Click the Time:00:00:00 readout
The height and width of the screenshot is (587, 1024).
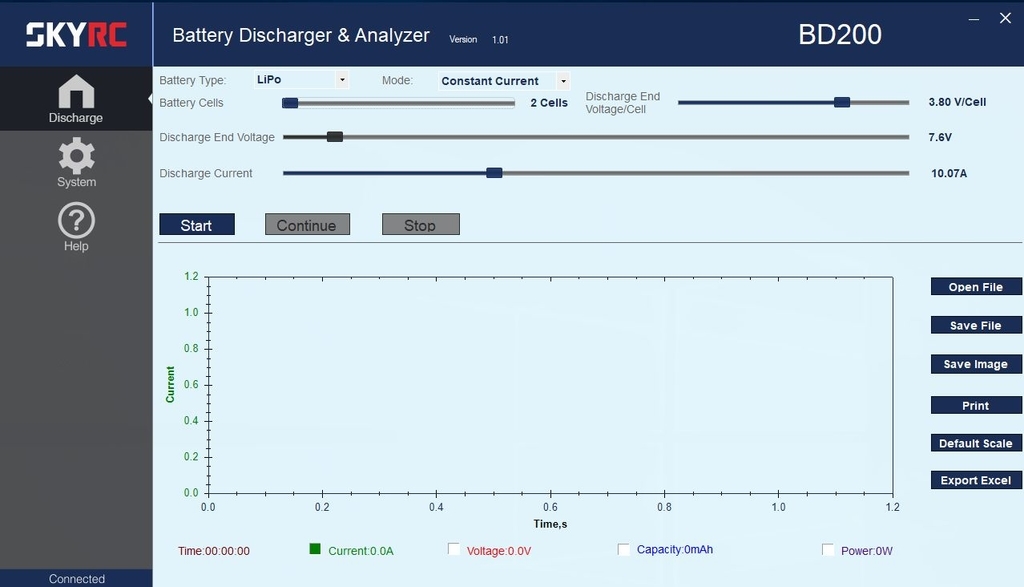point(214,551)
